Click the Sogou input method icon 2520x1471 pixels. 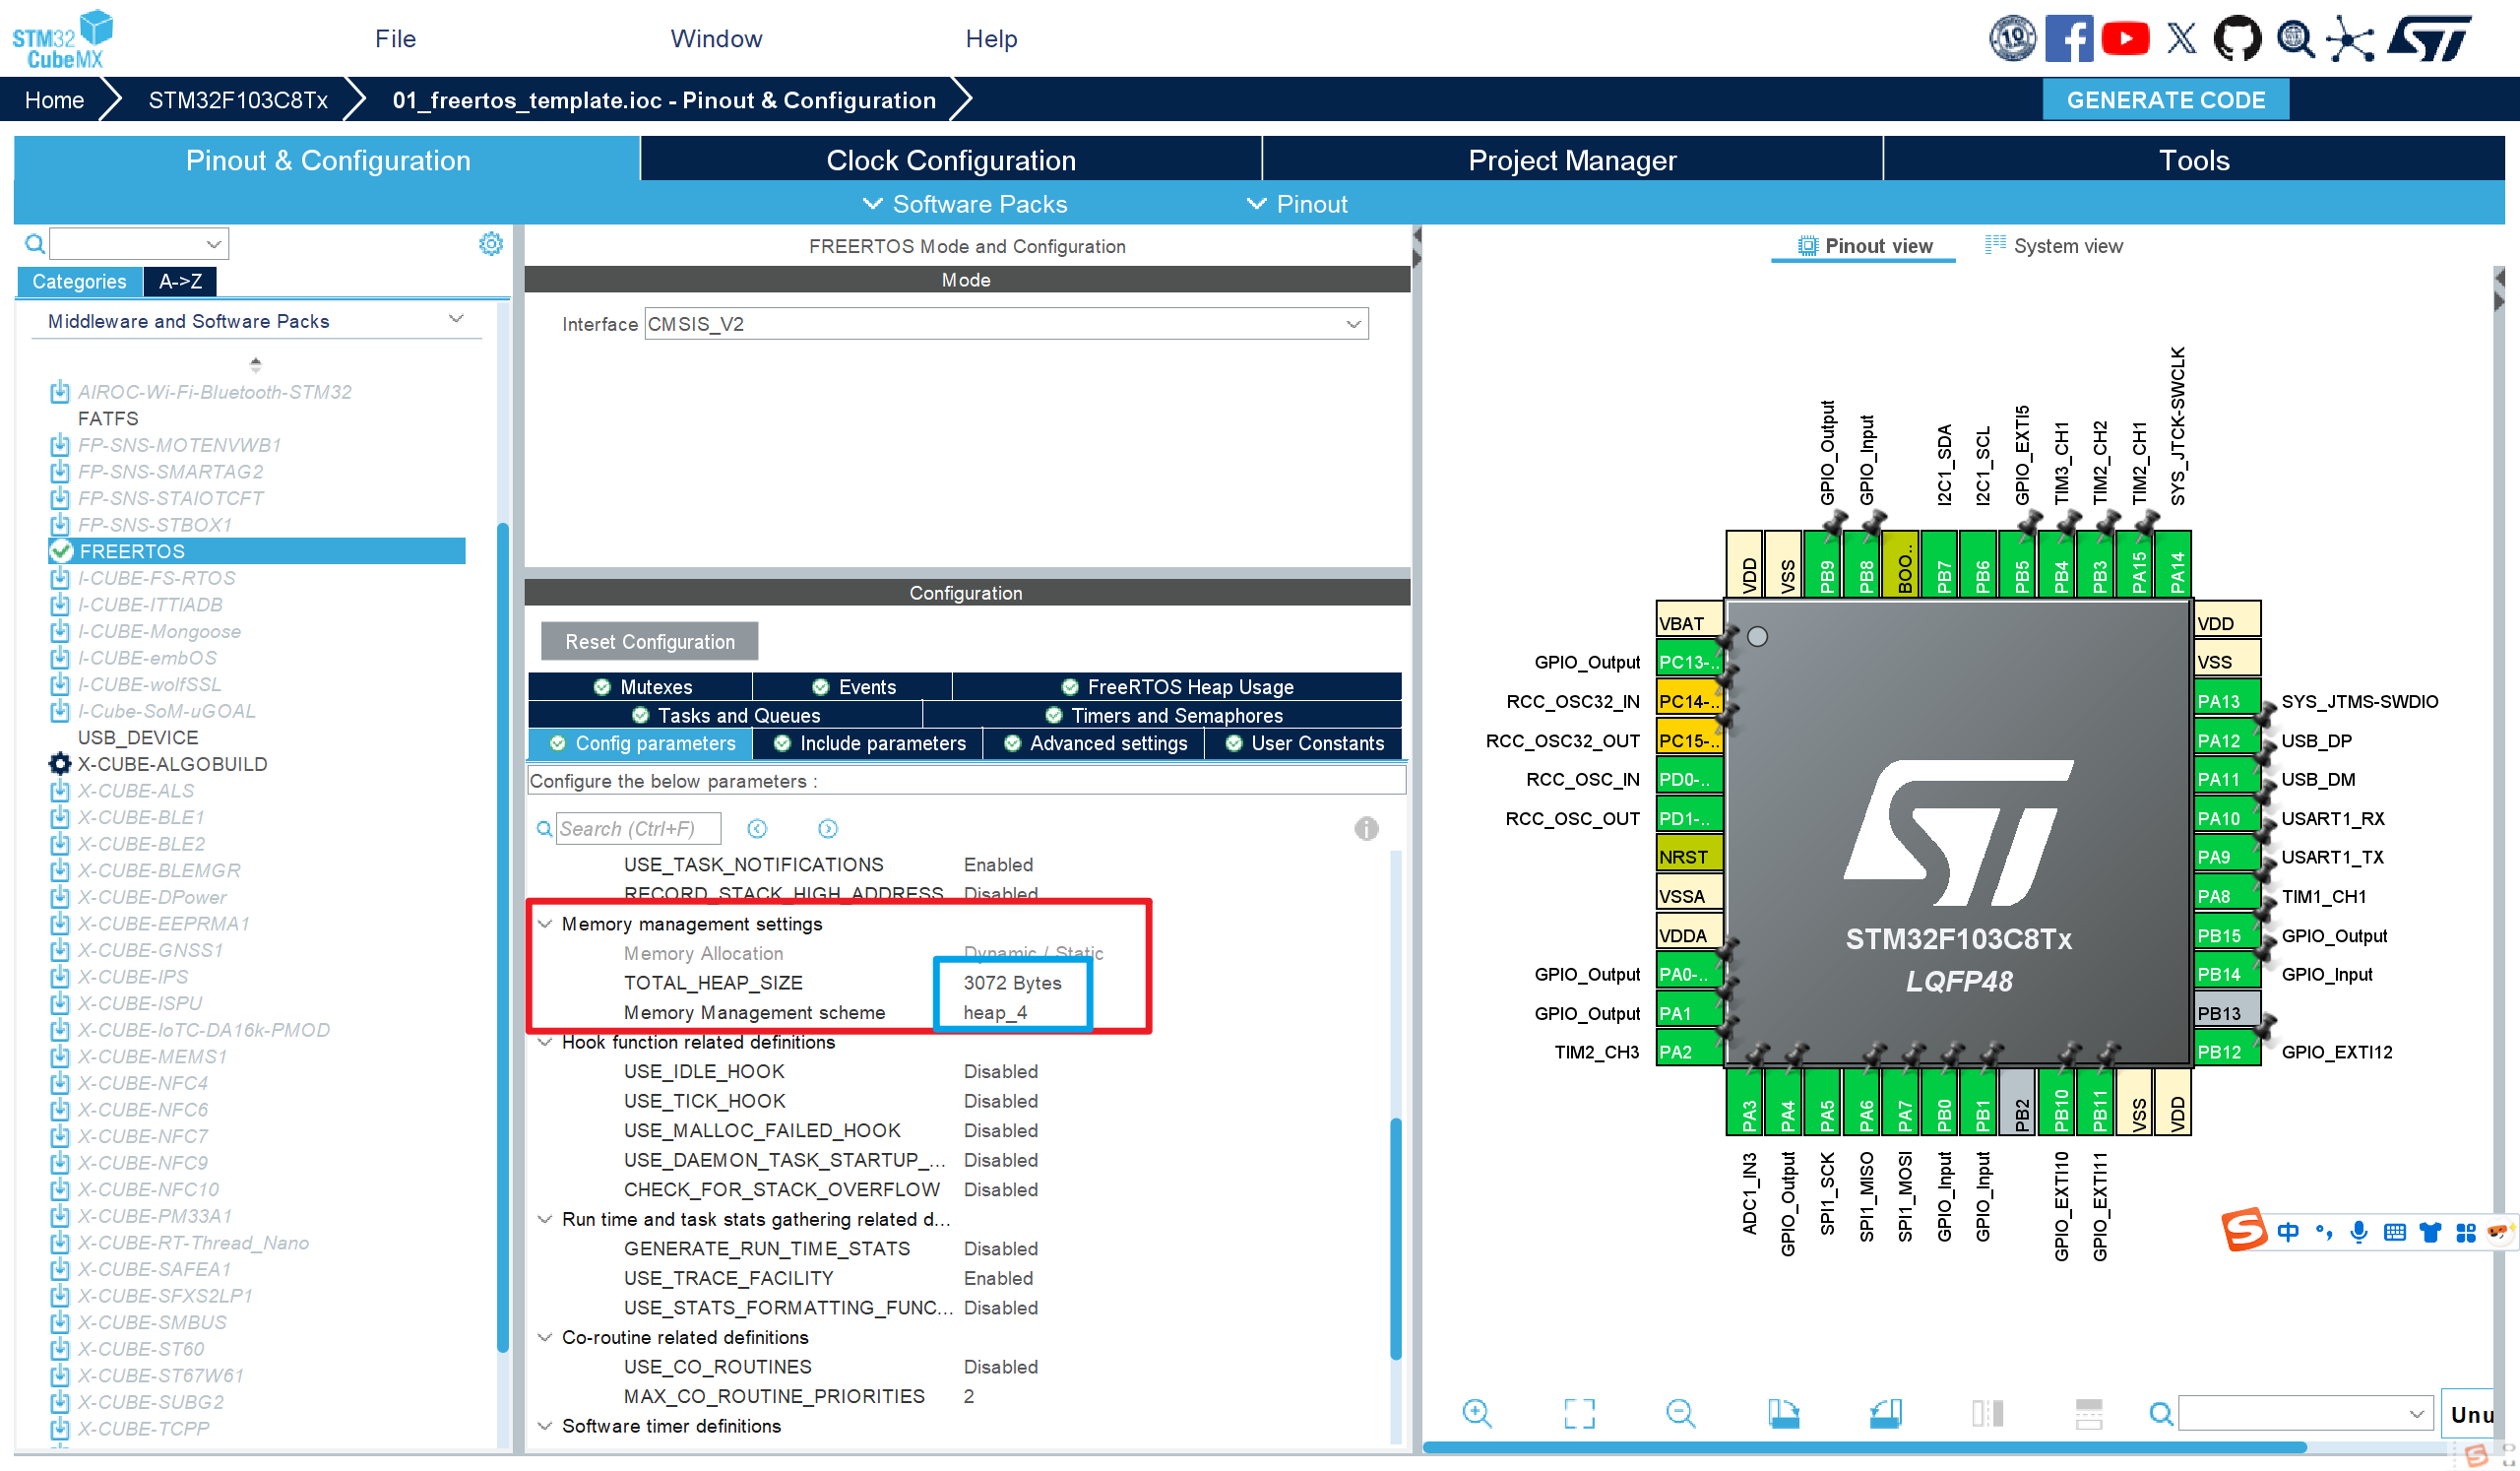(2244, 1230)
